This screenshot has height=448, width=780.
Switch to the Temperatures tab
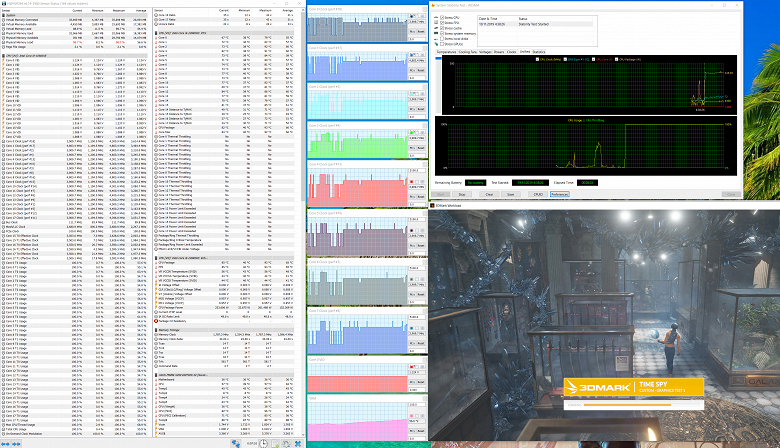448,51
